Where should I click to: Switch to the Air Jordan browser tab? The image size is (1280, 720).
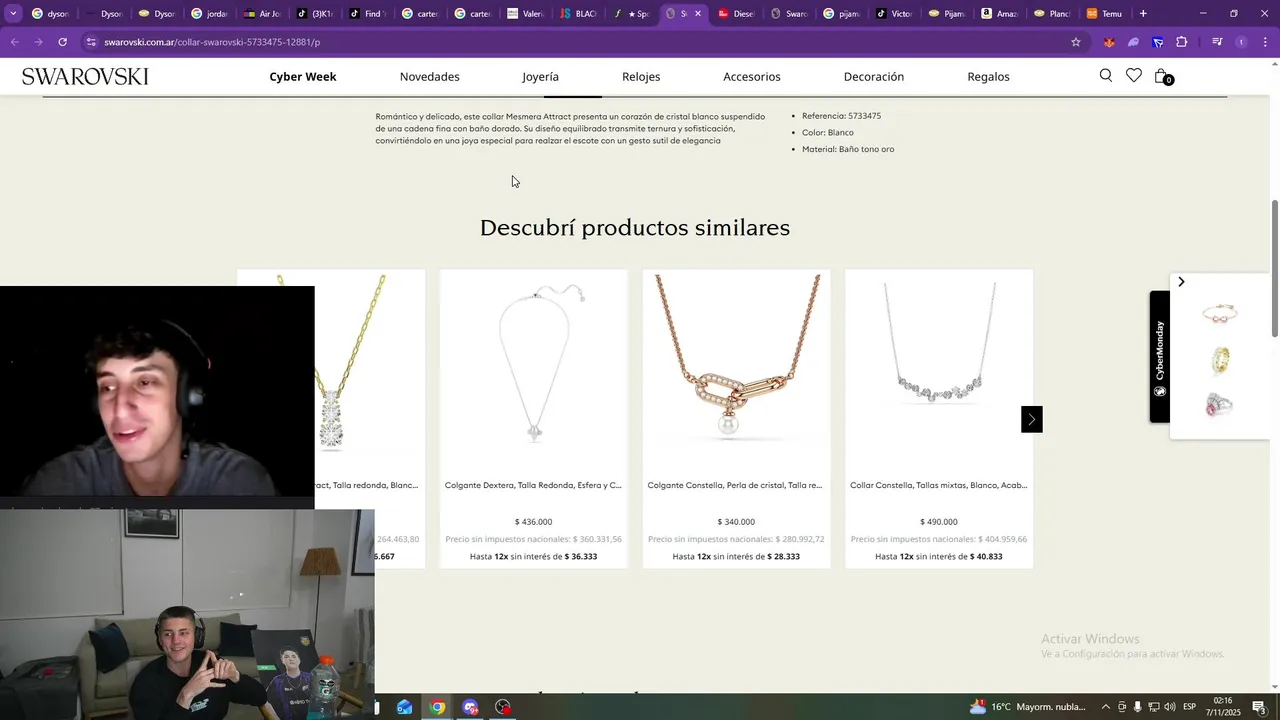tap(262, 14)
